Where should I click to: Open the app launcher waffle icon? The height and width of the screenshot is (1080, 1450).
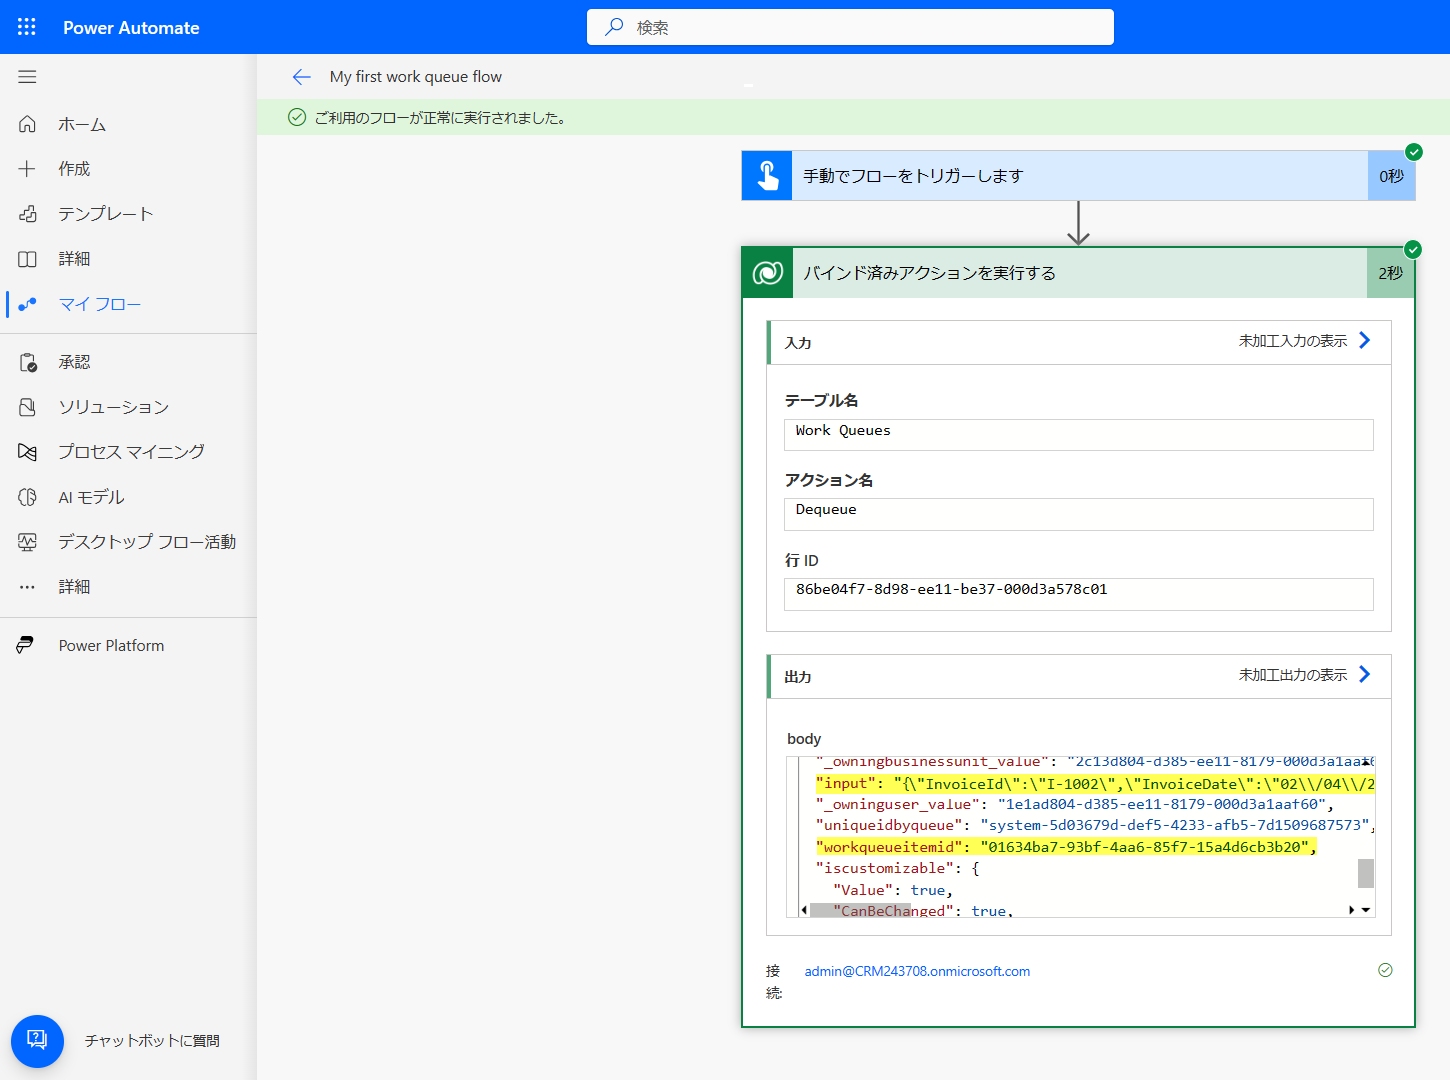[27, 27]
